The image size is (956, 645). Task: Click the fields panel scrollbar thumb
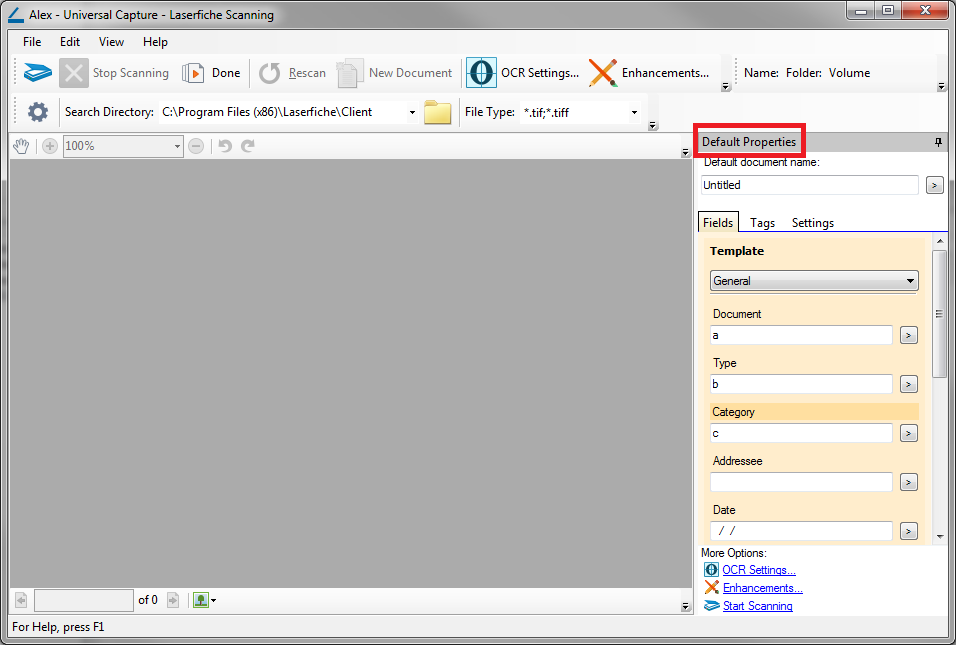tap(940, 314)
